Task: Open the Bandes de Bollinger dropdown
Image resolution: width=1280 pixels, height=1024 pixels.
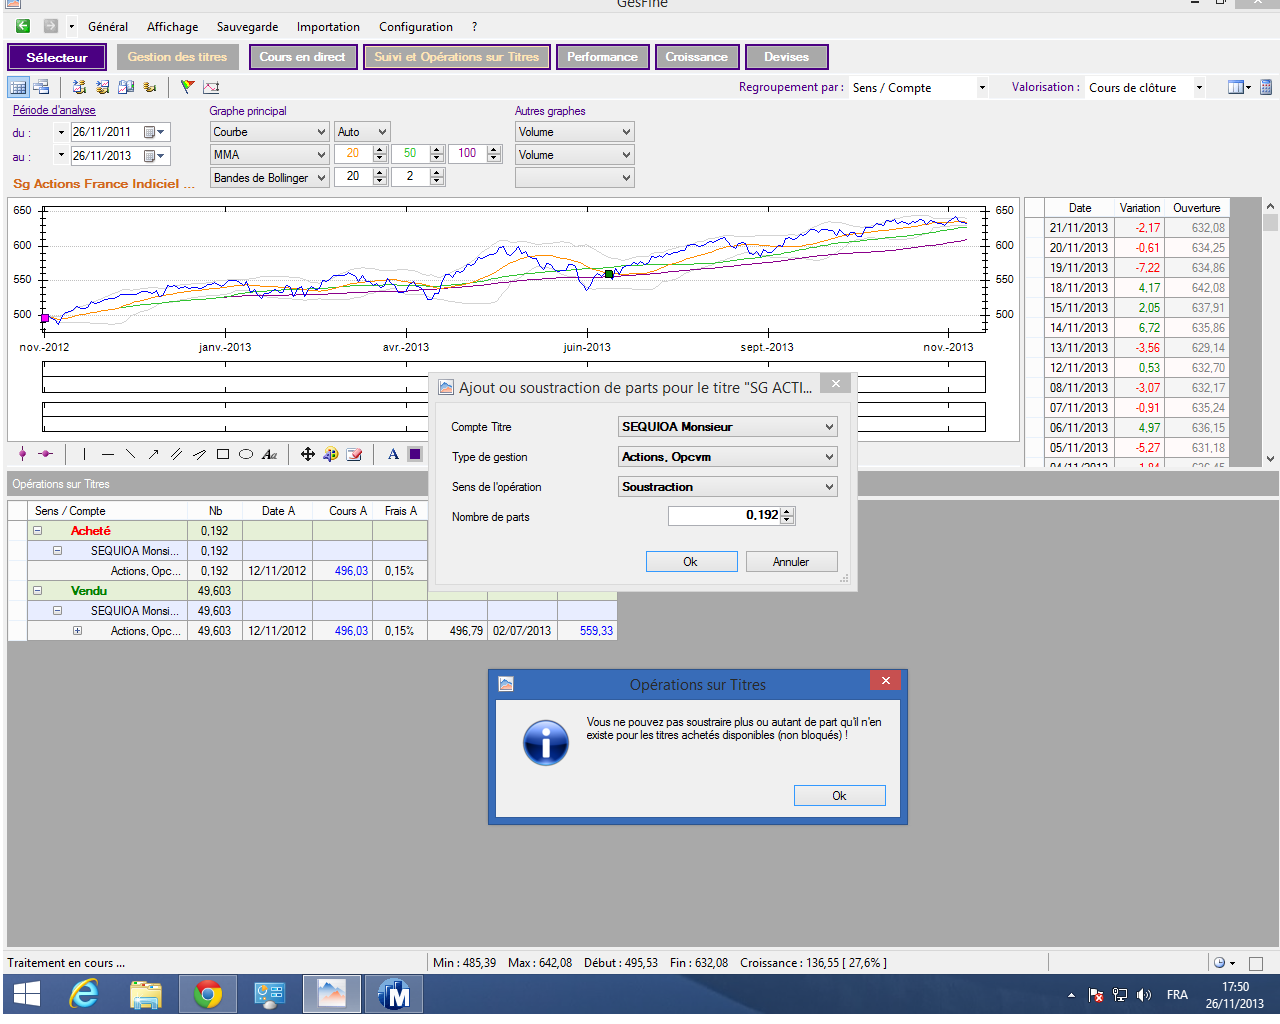Action: 321,178
